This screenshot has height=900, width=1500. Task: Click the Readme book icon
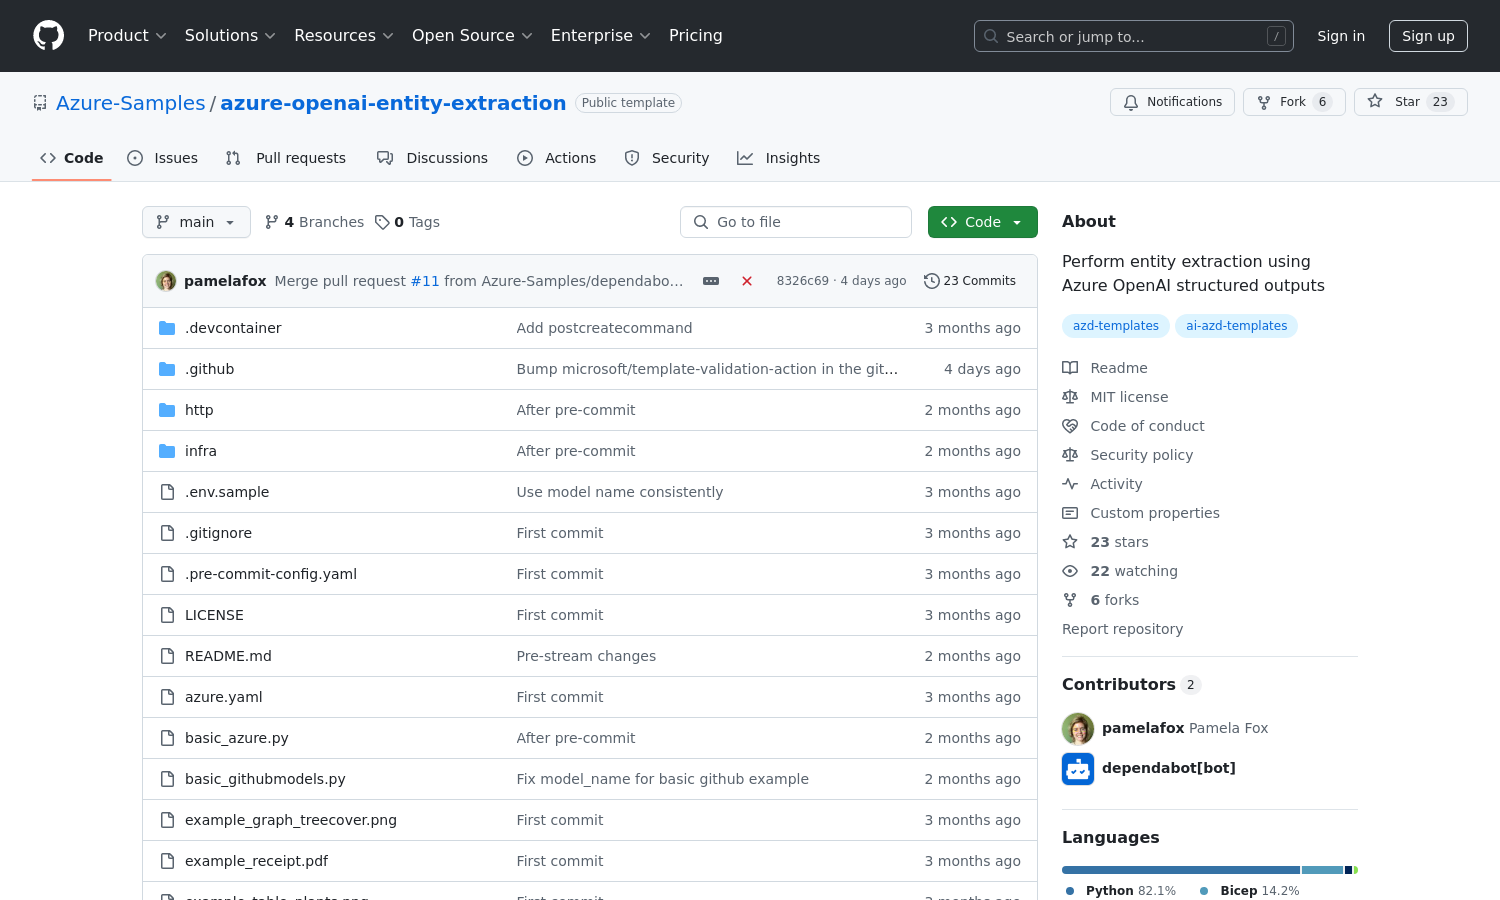pos(1070,367)
